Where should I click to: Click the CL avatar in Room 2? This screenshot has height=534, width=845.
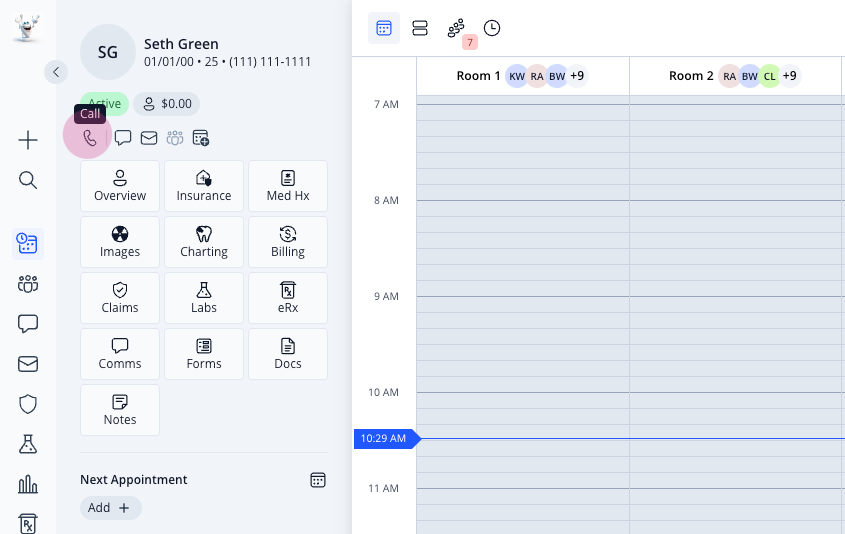click(x=770, y=76)
